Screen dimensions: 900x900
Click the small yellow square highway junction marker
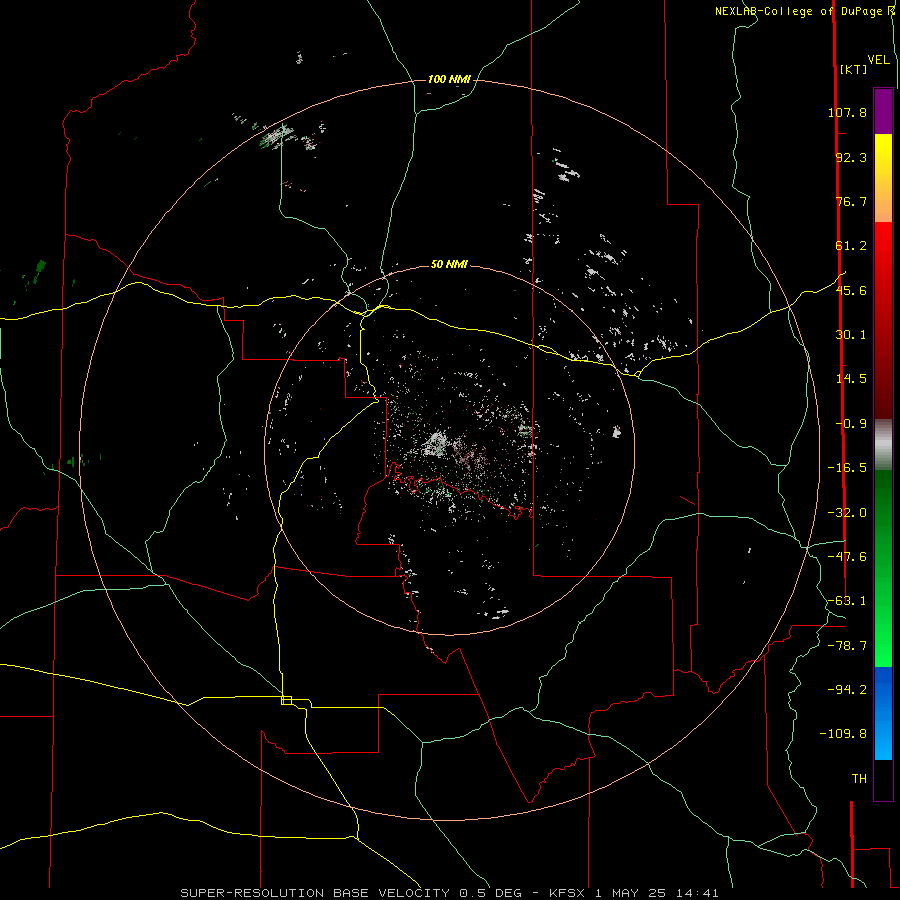(x=286, y=700)
